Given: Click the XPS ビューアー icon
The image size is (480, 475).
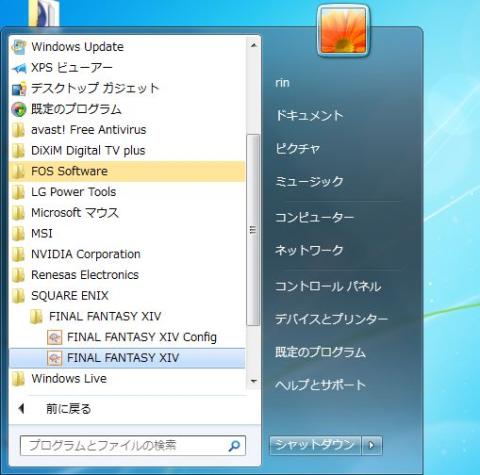Looking at the screenshot, I should [18, 68].
